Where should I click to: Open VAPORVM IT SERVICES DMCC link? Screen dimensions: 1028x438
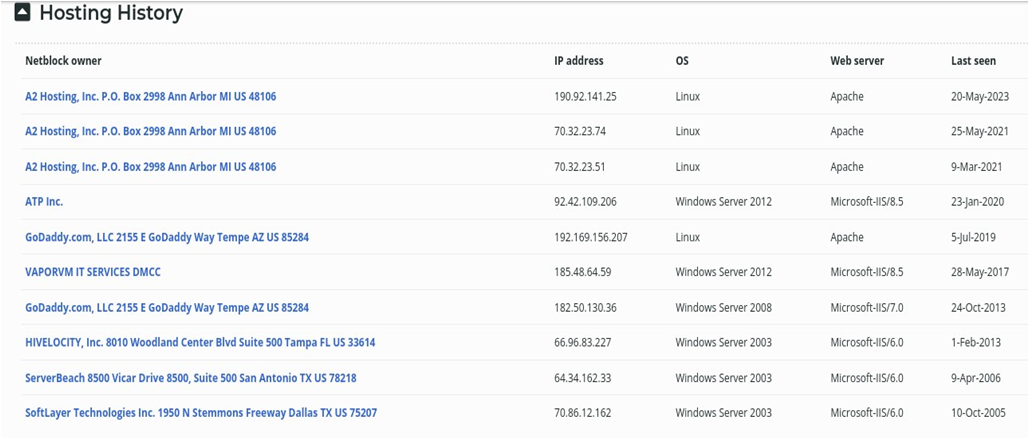(x=92, y=272)
